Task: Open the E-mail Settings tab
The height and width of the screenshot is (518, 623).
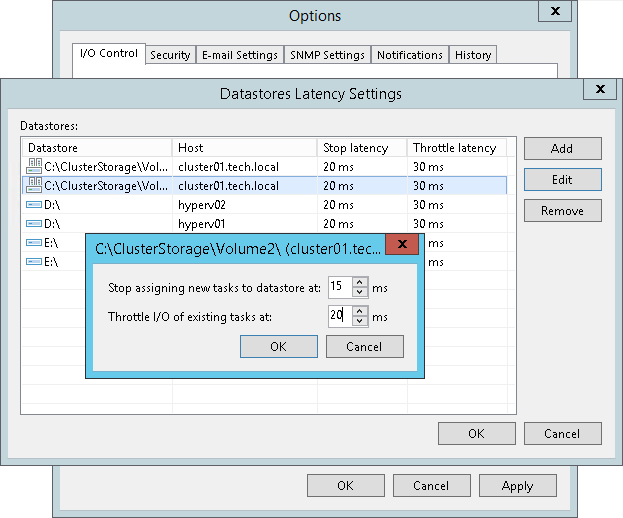Action: (239, 55)
